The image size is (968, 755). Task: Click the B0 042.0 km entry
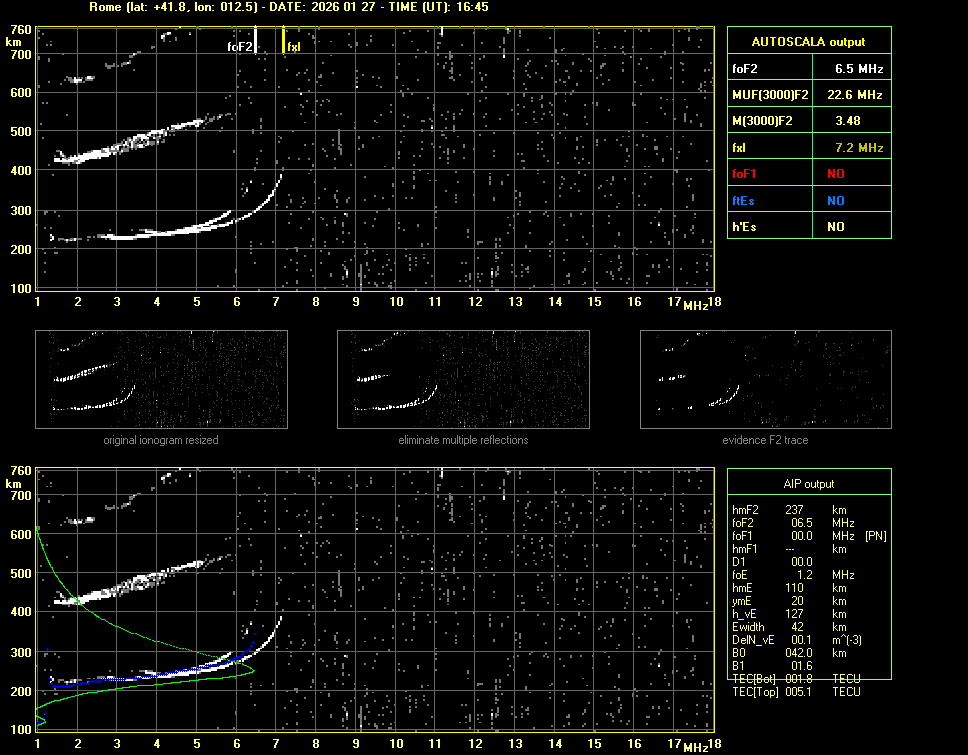[x=790, y=653]
